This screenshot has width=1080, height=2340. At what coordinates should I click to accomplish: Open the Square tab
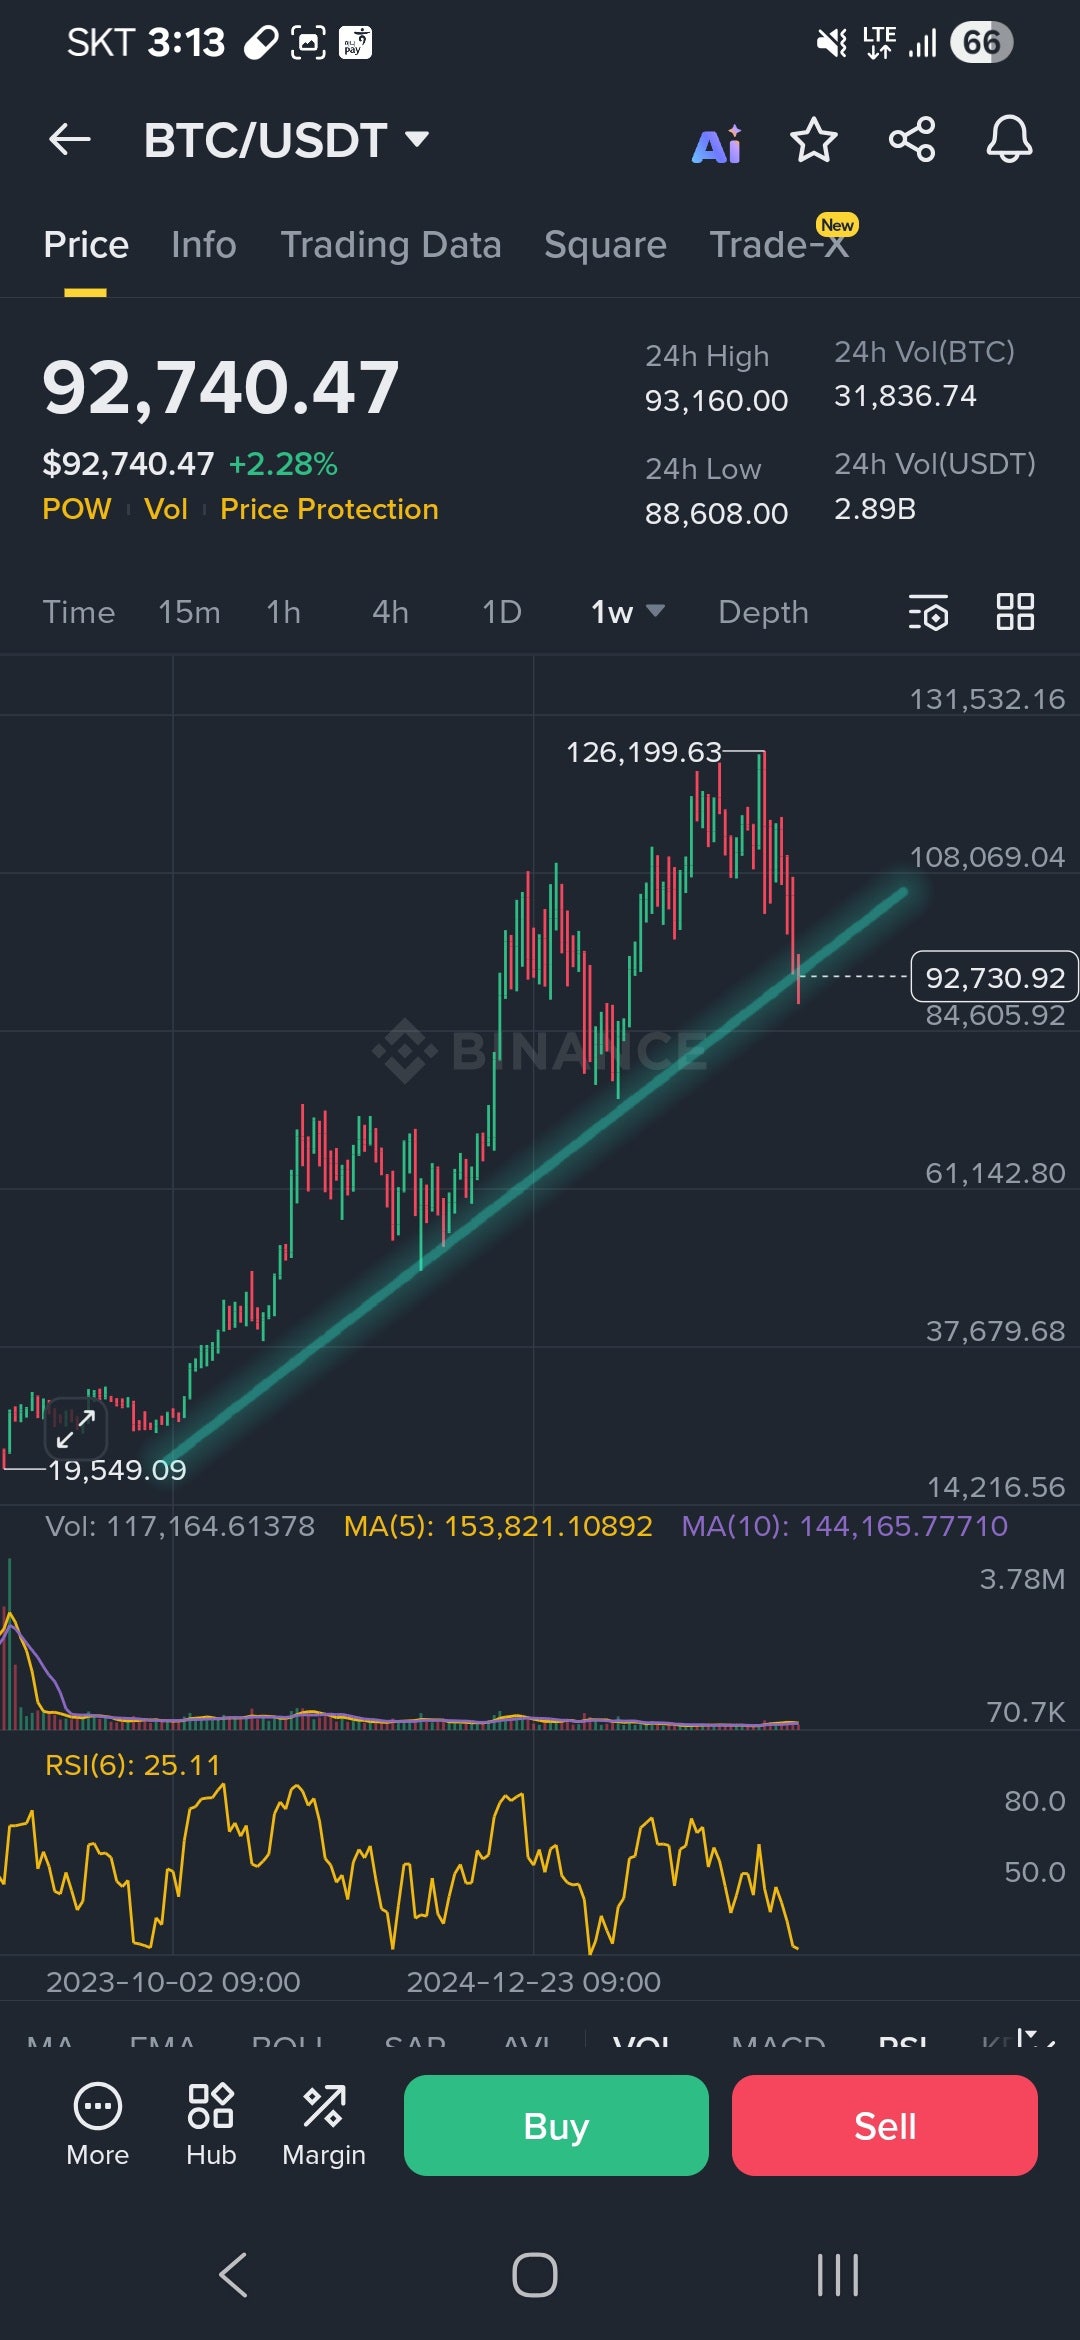tap(605, 245)
